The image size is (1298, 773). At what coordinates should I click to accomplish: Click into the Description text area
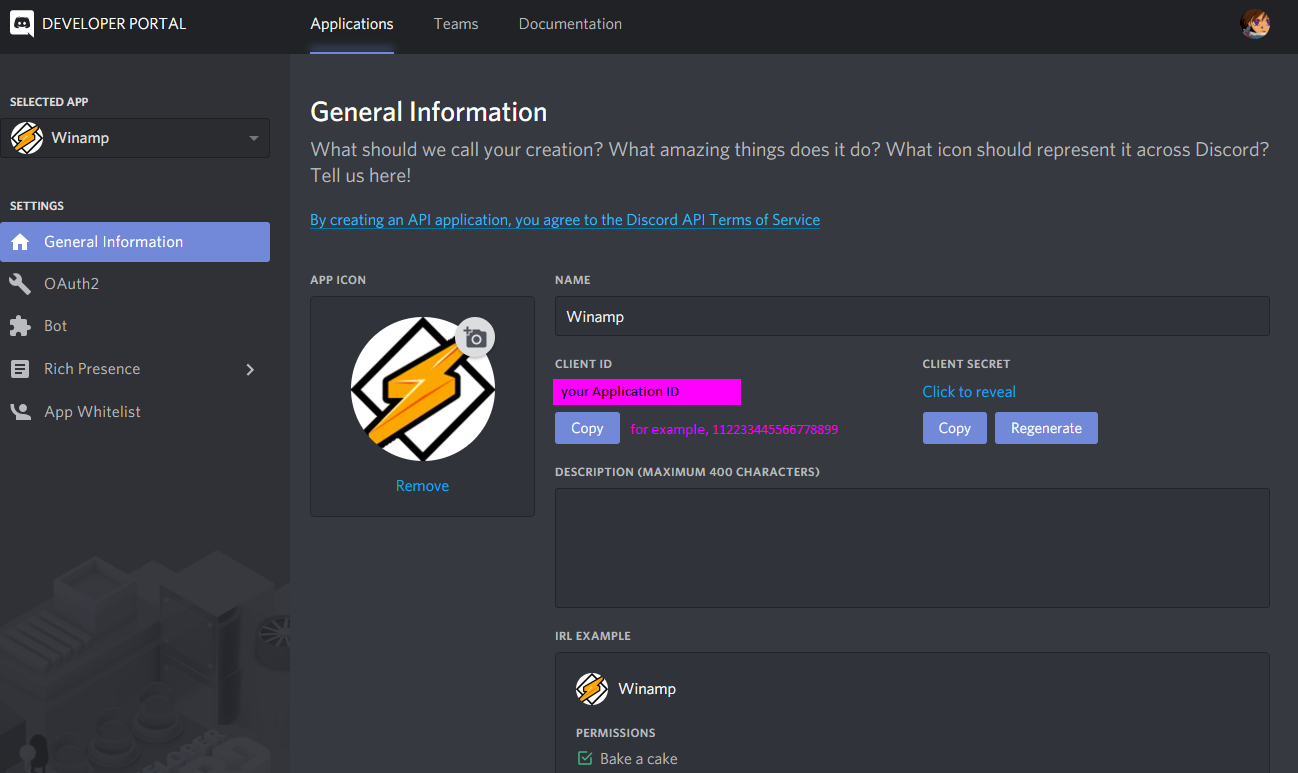tap(912, 548)
